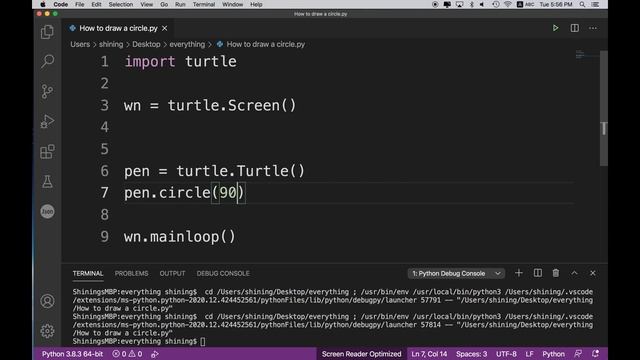Image resolution: width=640 pixels, height=360 pixels.
Task: Open the View menu
Action: click(x=147, y=4)
